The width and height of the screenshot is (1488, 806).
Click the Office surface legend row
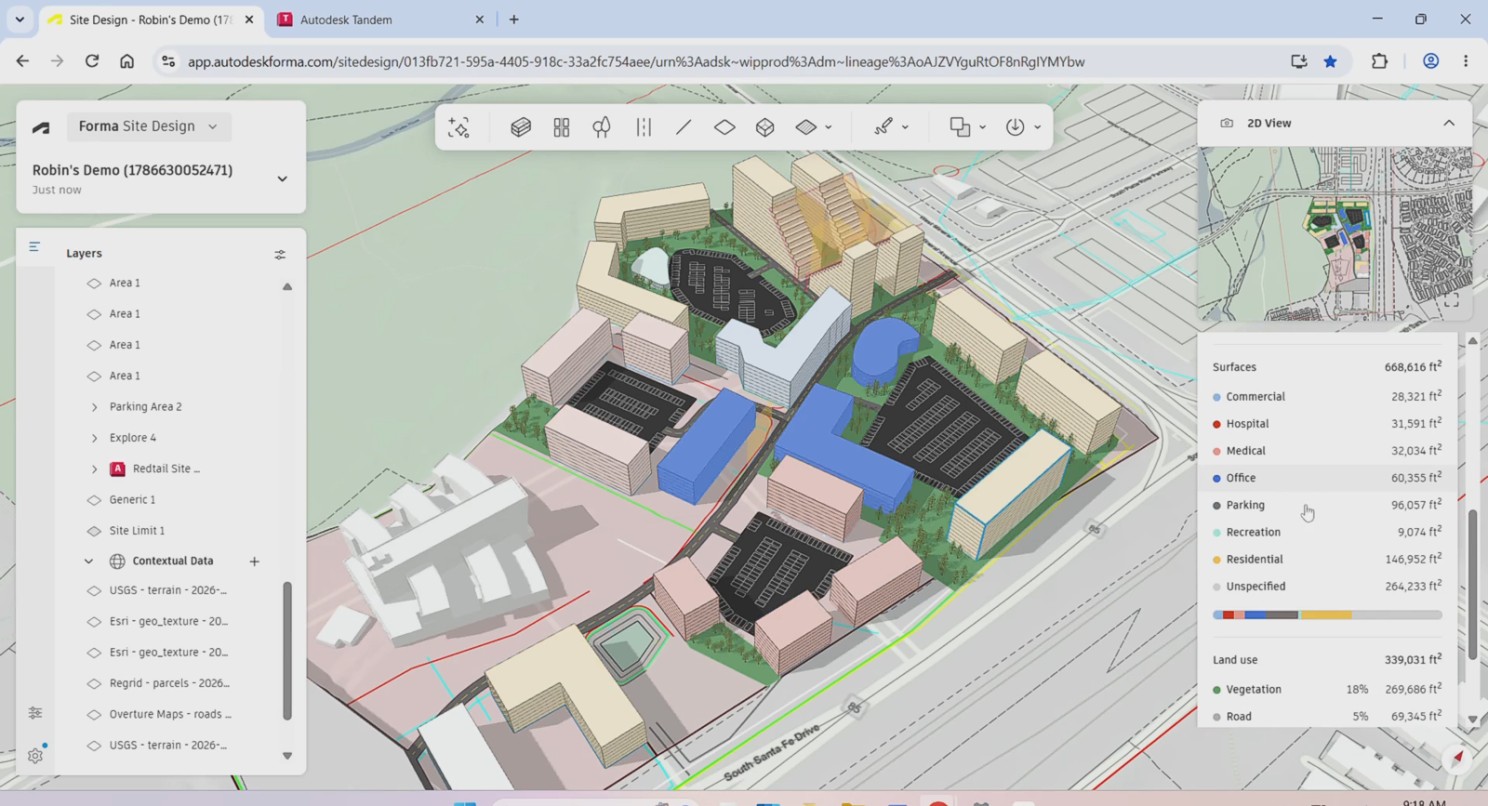pos(1327,478)
